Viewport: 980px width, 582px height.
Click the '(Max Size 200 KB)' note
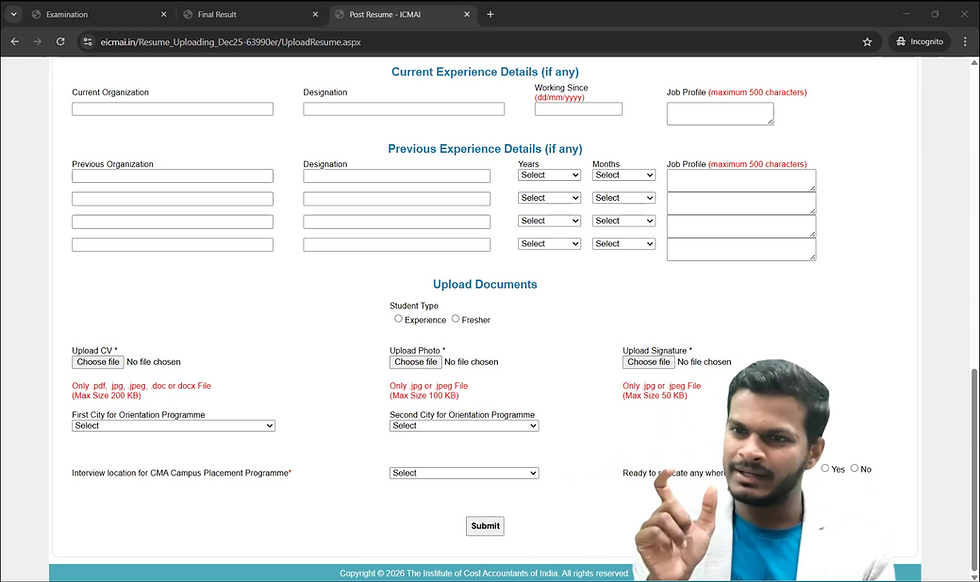106,396
